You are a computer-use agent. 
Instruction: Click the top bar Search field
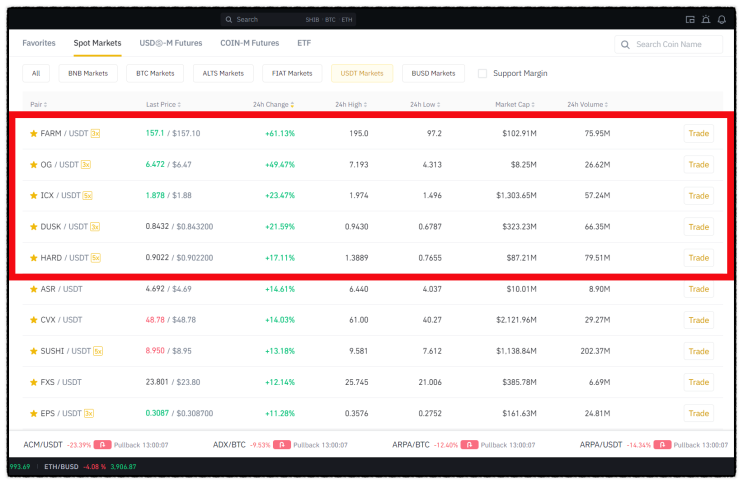click(288, 19)
